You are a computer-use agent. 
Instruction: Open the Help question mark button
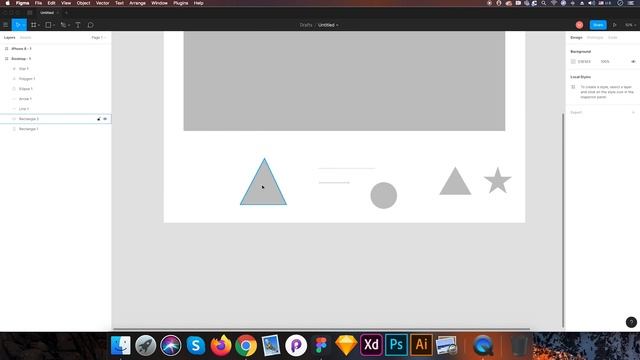[x=631, y=322]
